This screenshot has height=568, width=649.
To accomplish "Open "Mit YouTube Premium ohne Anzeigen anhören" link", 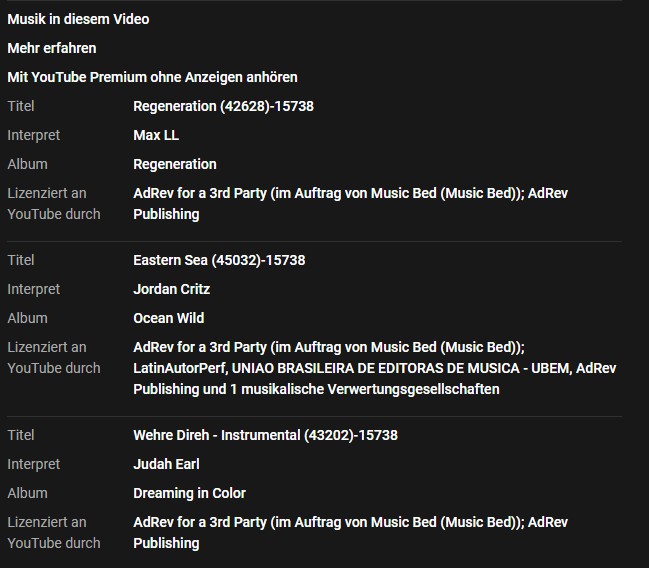I will tap(152, 77).
